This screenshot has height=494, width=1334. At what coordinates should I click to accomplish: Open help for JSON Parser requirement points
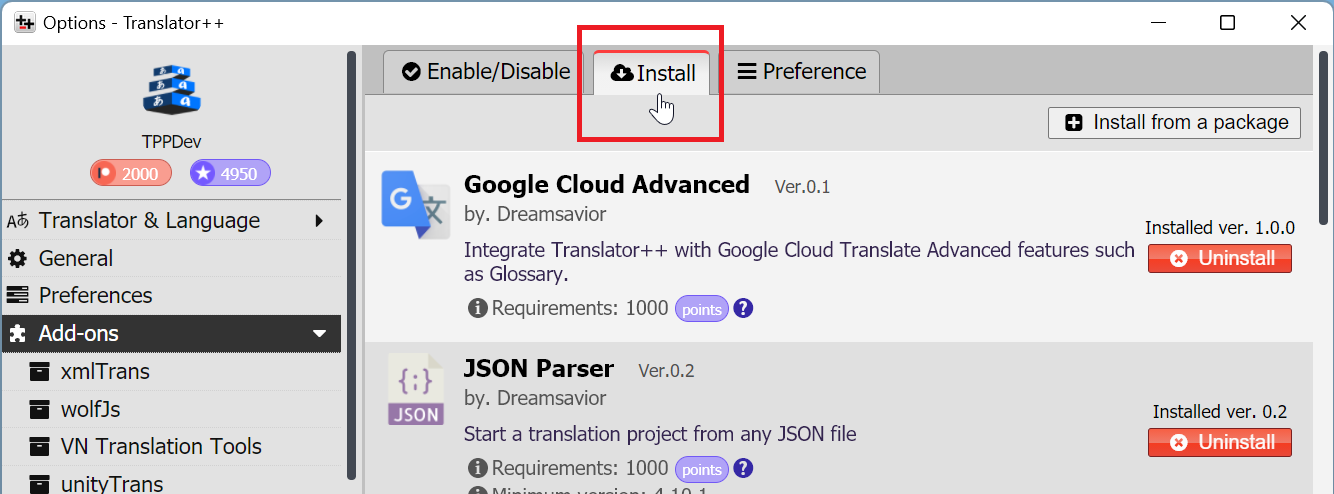pos(743,468)
